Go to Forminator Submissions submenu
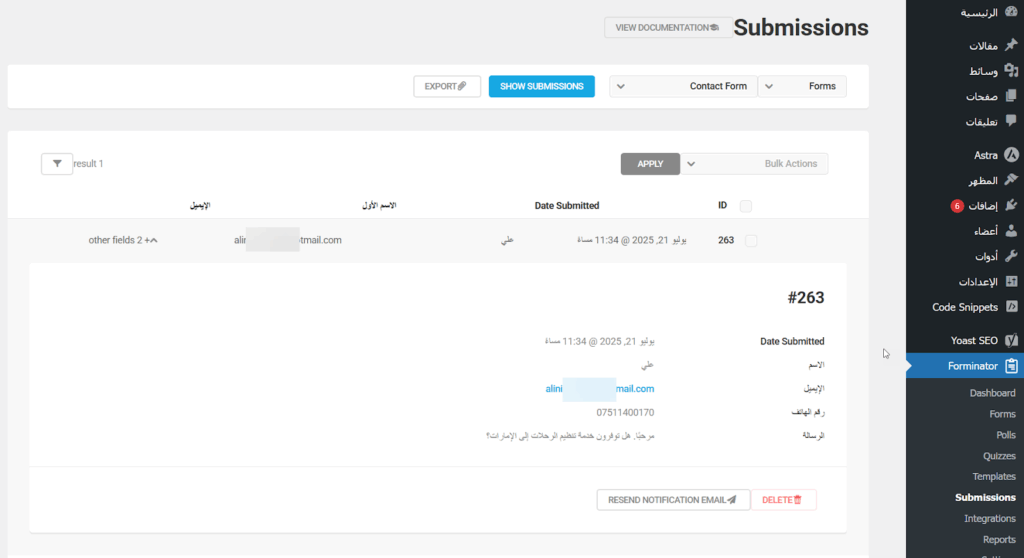Image resolution: width=1024 pixels, height=558 pixels. pyautogui.click(x=985, y=497)
